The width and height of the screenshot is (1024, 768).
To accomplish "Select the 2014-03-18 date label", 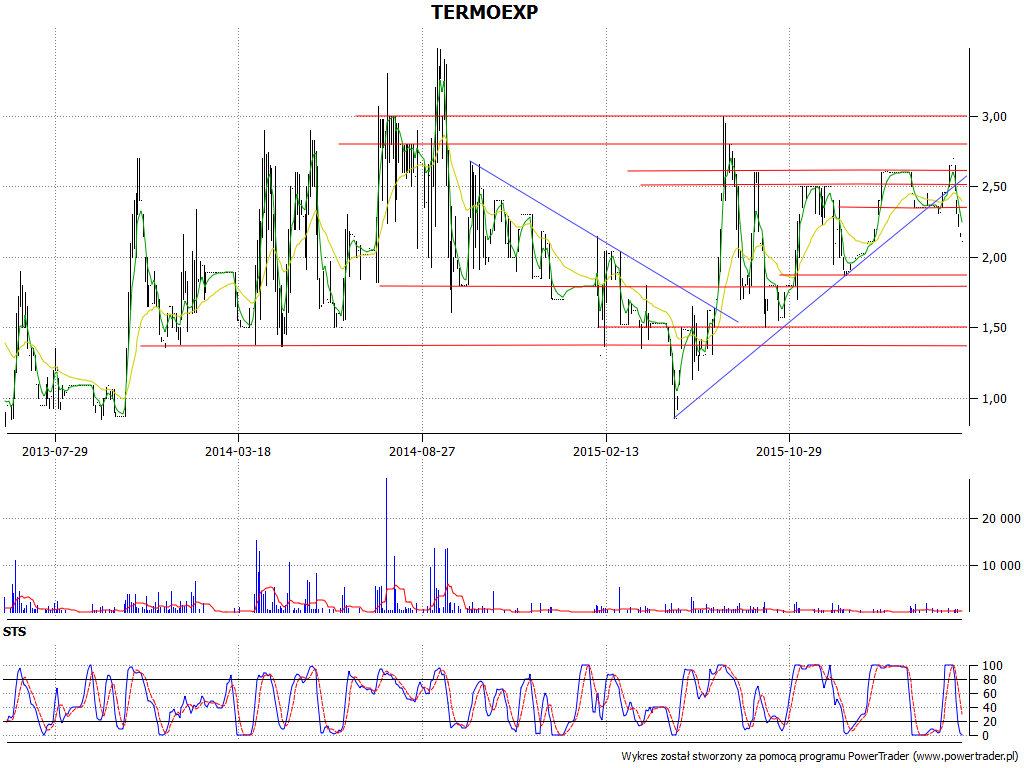I will [238, 451].
